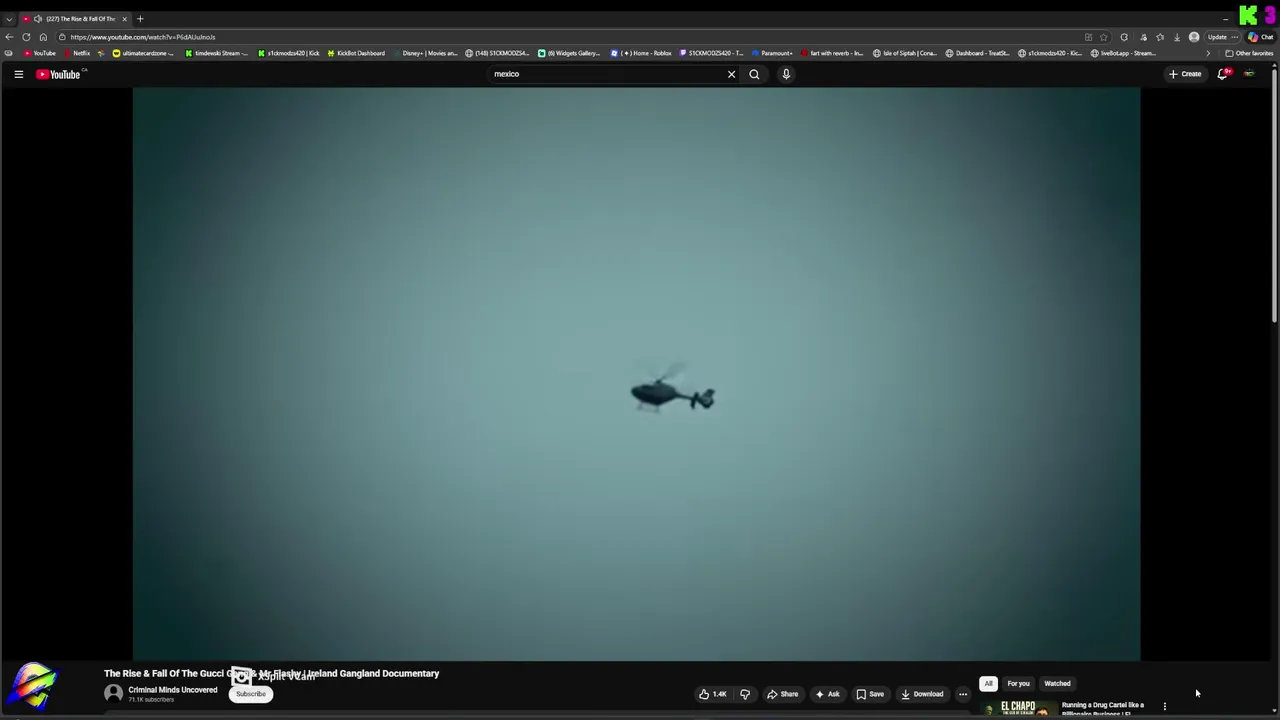
Task: Click the helicopter video player to pause
Action: pos(636,374)
